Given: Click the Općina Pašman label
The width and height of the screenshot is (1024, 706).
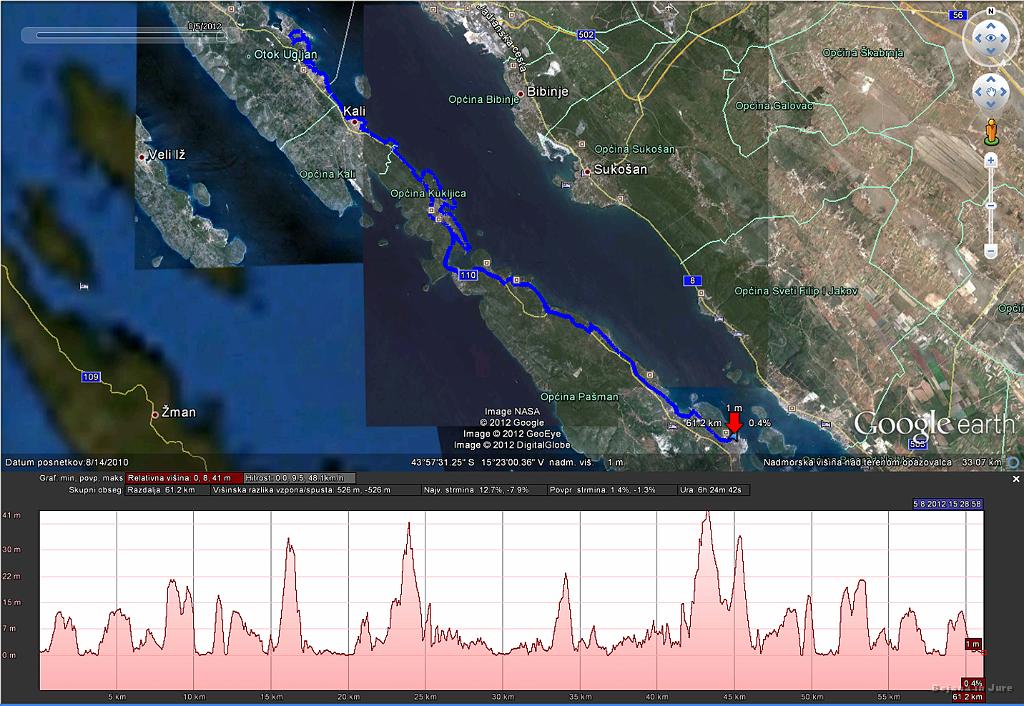Looking at the screenshot, I should coord(579,396).
